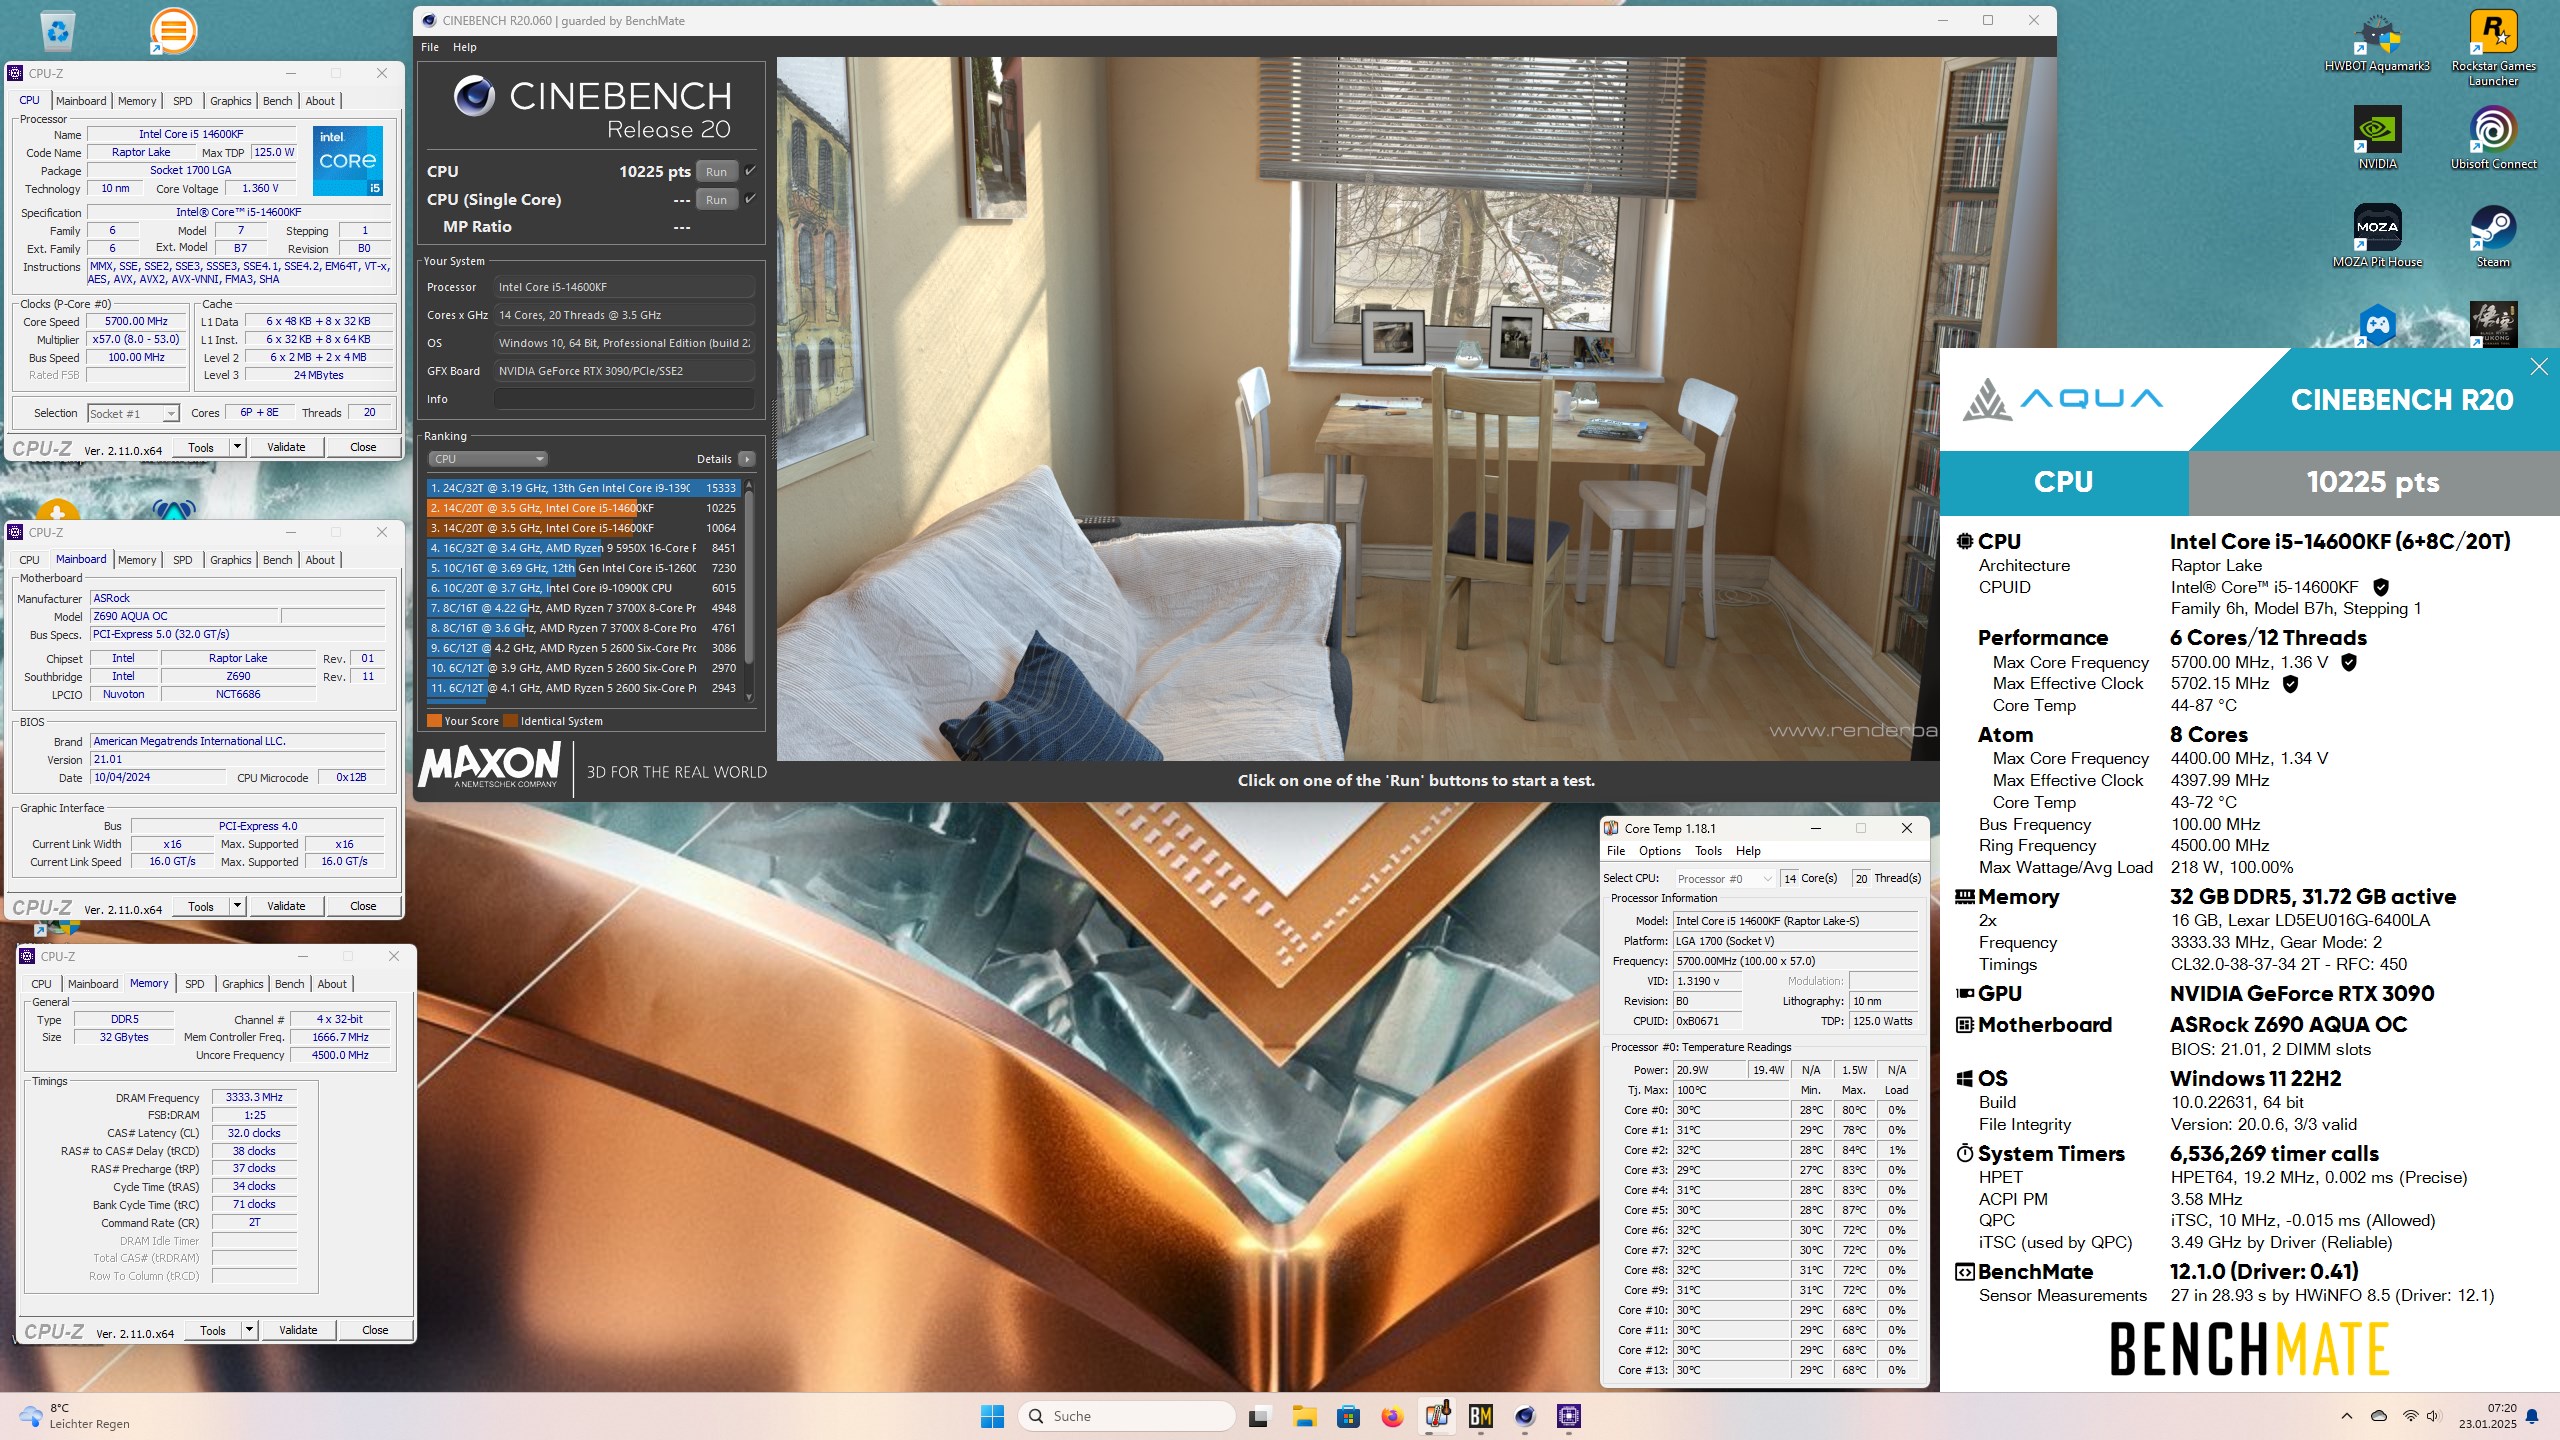Image resolution: width=2560 pixels, height=1440 pixels.
Task: Toggle the CPU test checkbox in Cinebench
Action: point(750,171)
